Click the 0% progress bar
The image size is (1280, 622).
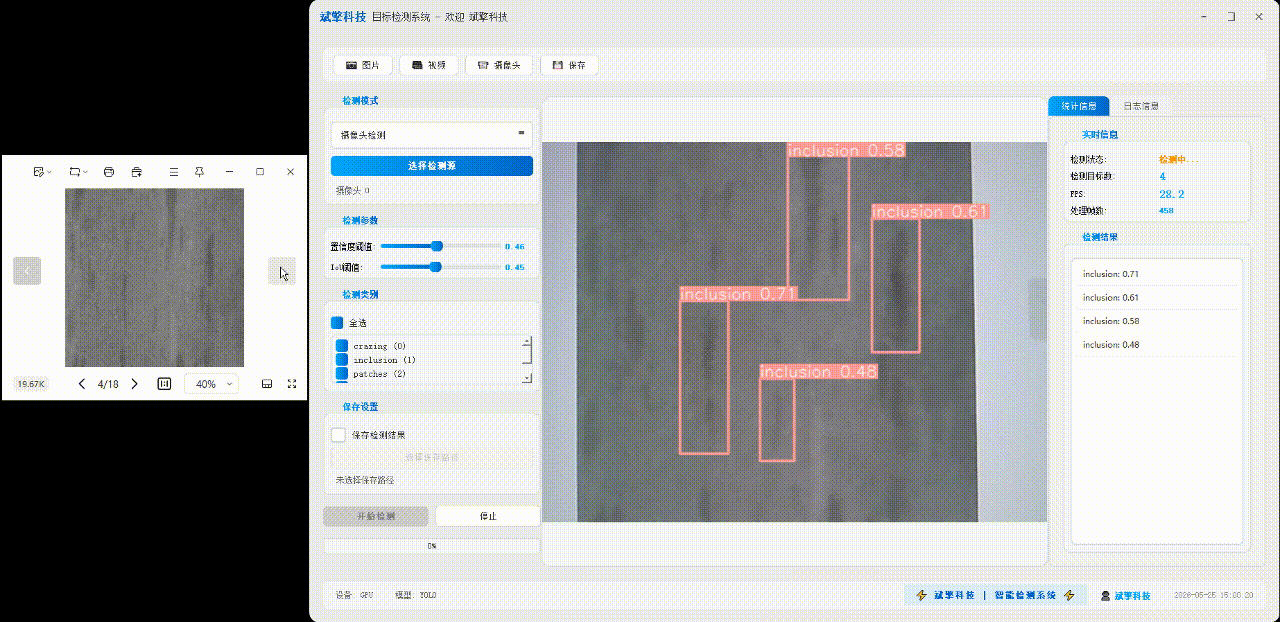click(x=432, y=546)
